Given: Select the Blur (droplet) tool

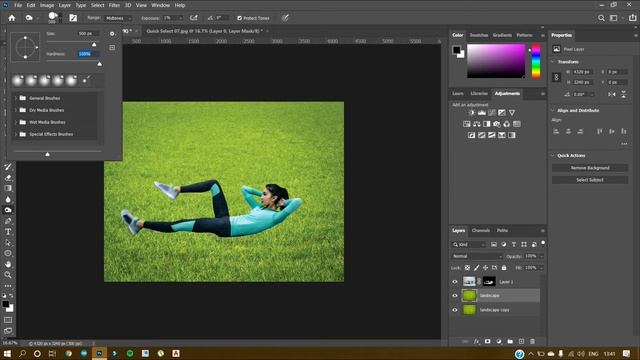Looking at the screenshot, I should tap(8, 199).
